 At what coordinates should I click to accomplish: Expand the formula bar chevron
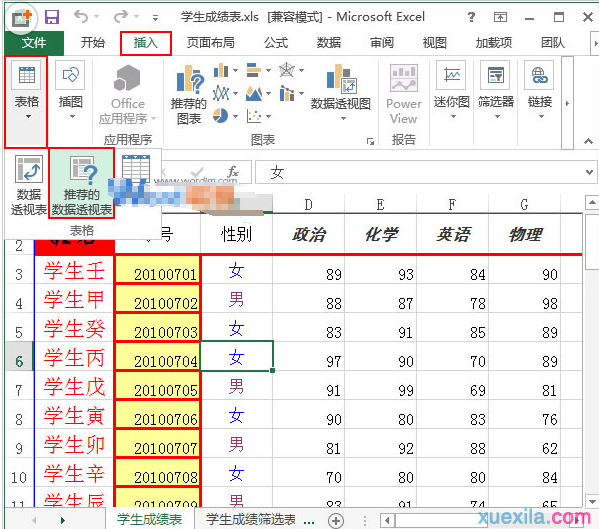point(589,172)
